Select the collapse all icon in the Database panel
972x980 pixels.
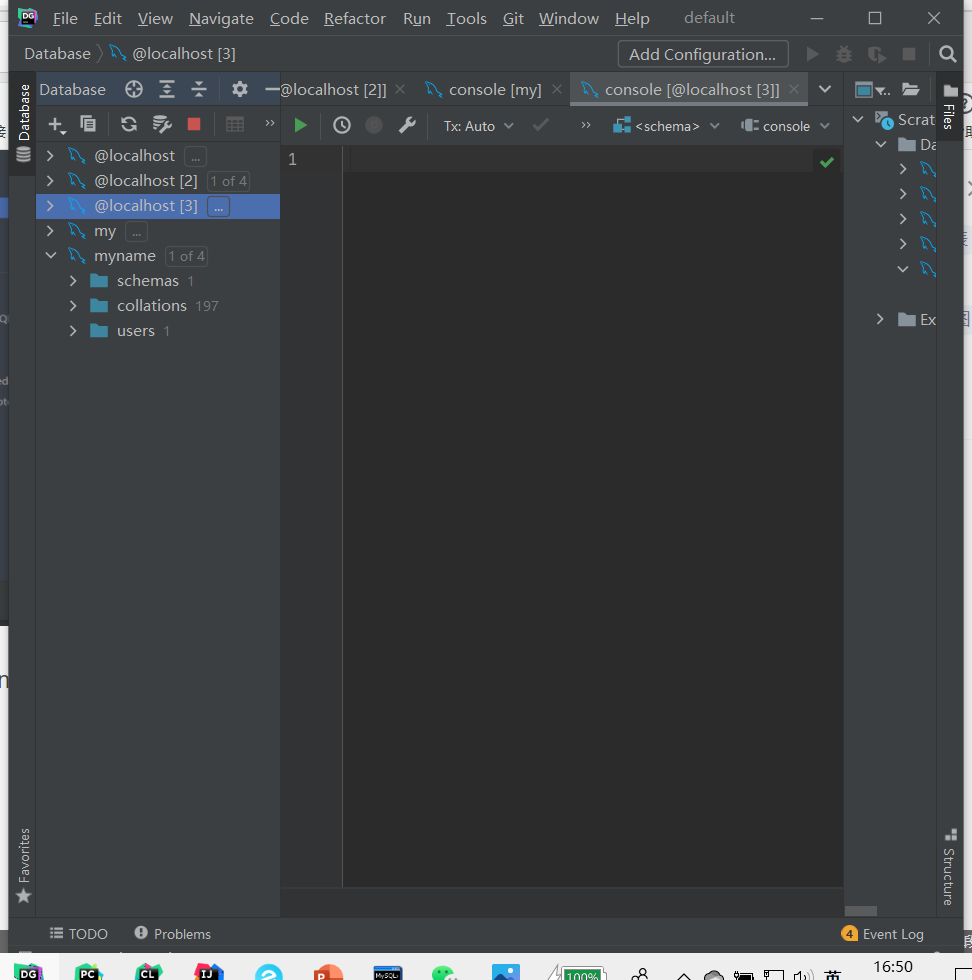(x=198, y=89)
